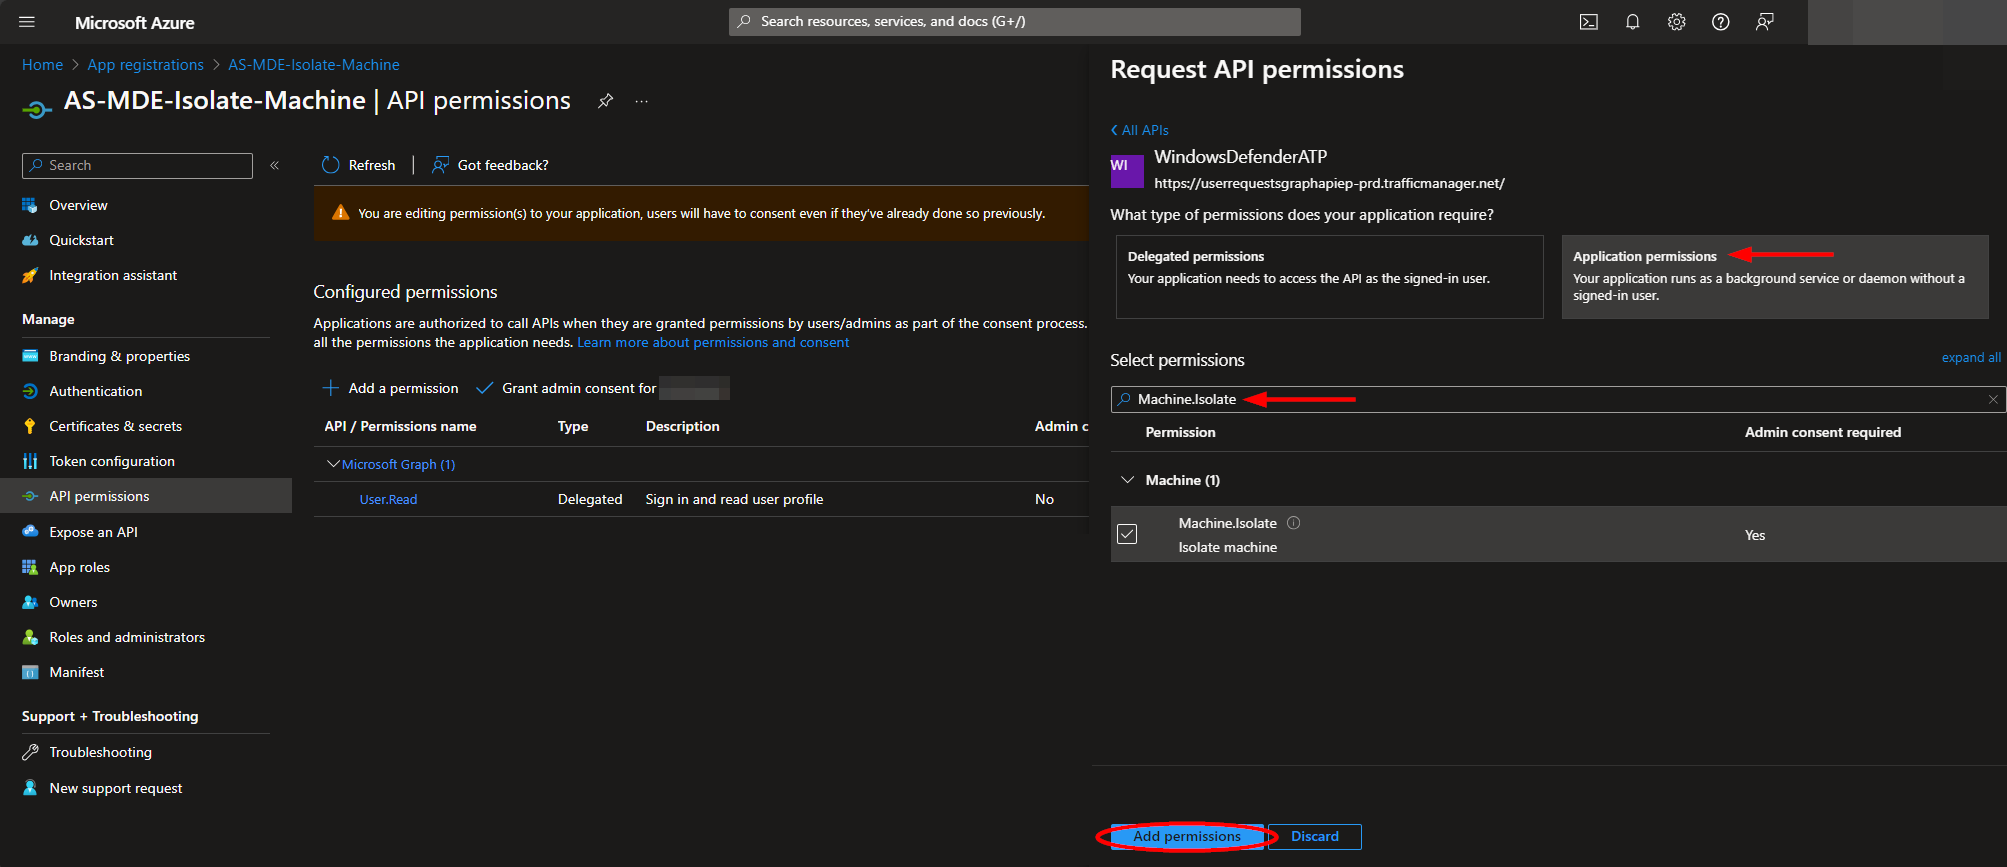Click the Refresh icon
The width and height of the screenshot is (2007, 867).
point(330,165)
